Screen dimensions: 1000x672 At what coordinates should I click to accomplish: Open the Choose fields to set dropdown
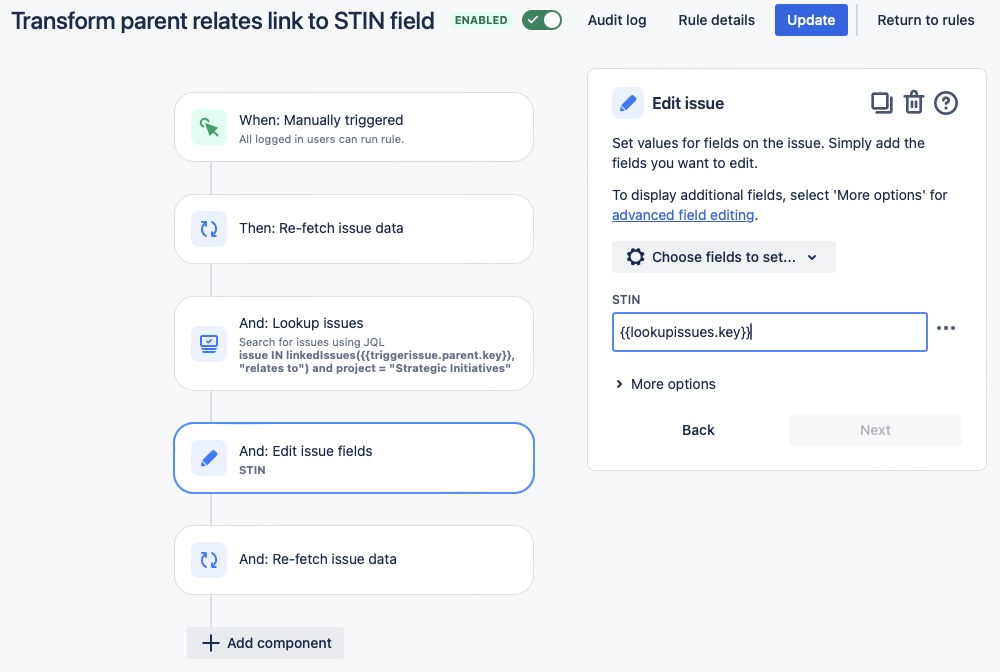point(723,257)
